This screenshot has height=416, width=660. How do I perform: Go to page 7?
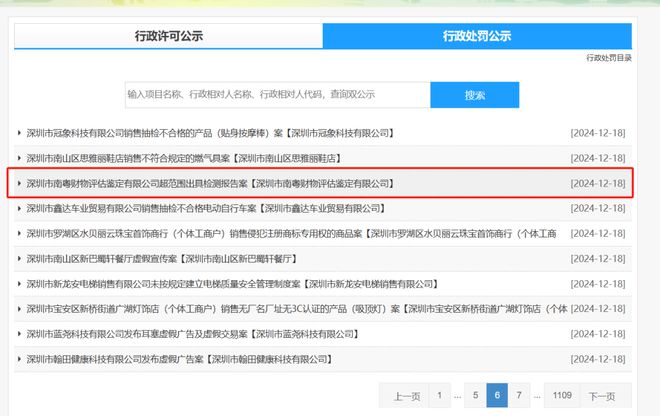coord(519,395)
